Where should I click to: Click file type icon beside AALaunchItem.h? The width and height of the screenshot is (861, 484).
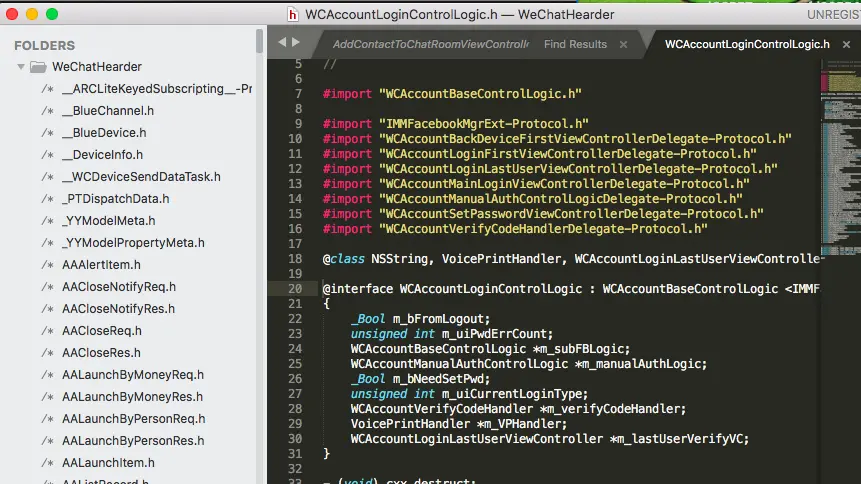coord(48,463)
